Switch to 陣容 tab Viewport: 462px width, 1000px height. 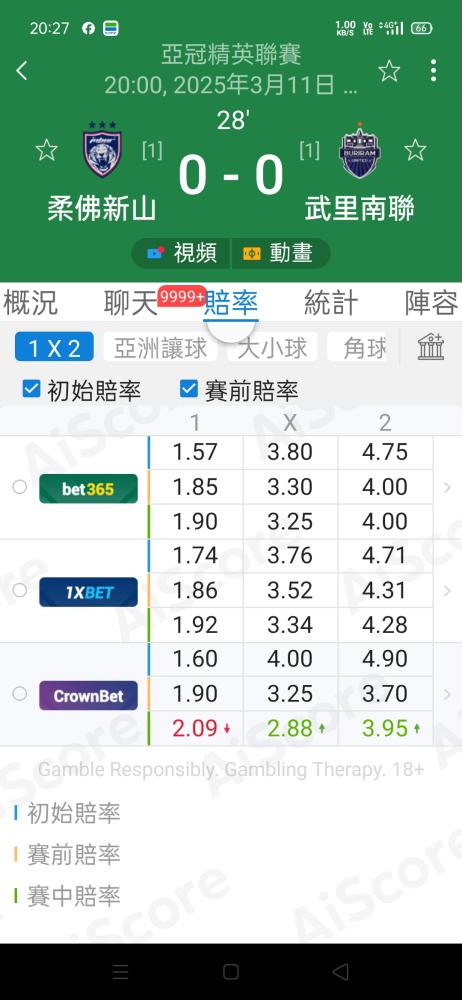(x=432, y=303)
